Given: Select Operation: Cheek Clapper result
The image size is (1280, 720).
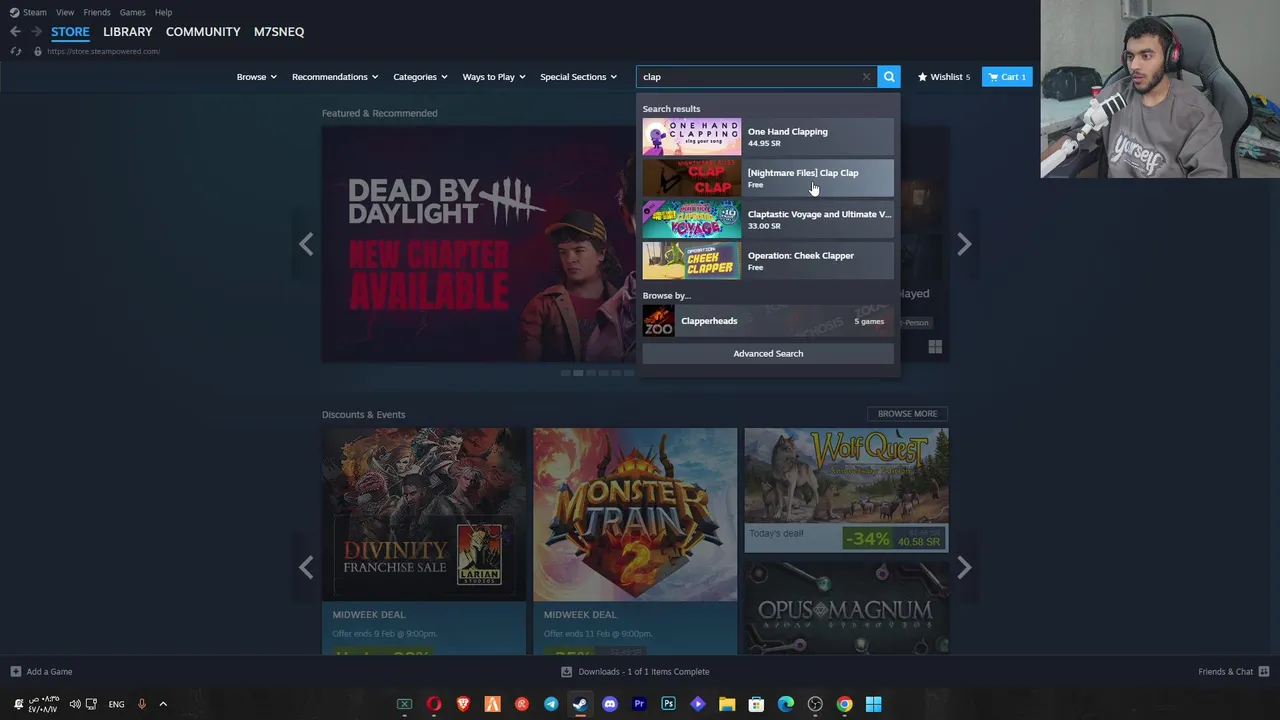Looking at the screenshot, I should point(768,261).
